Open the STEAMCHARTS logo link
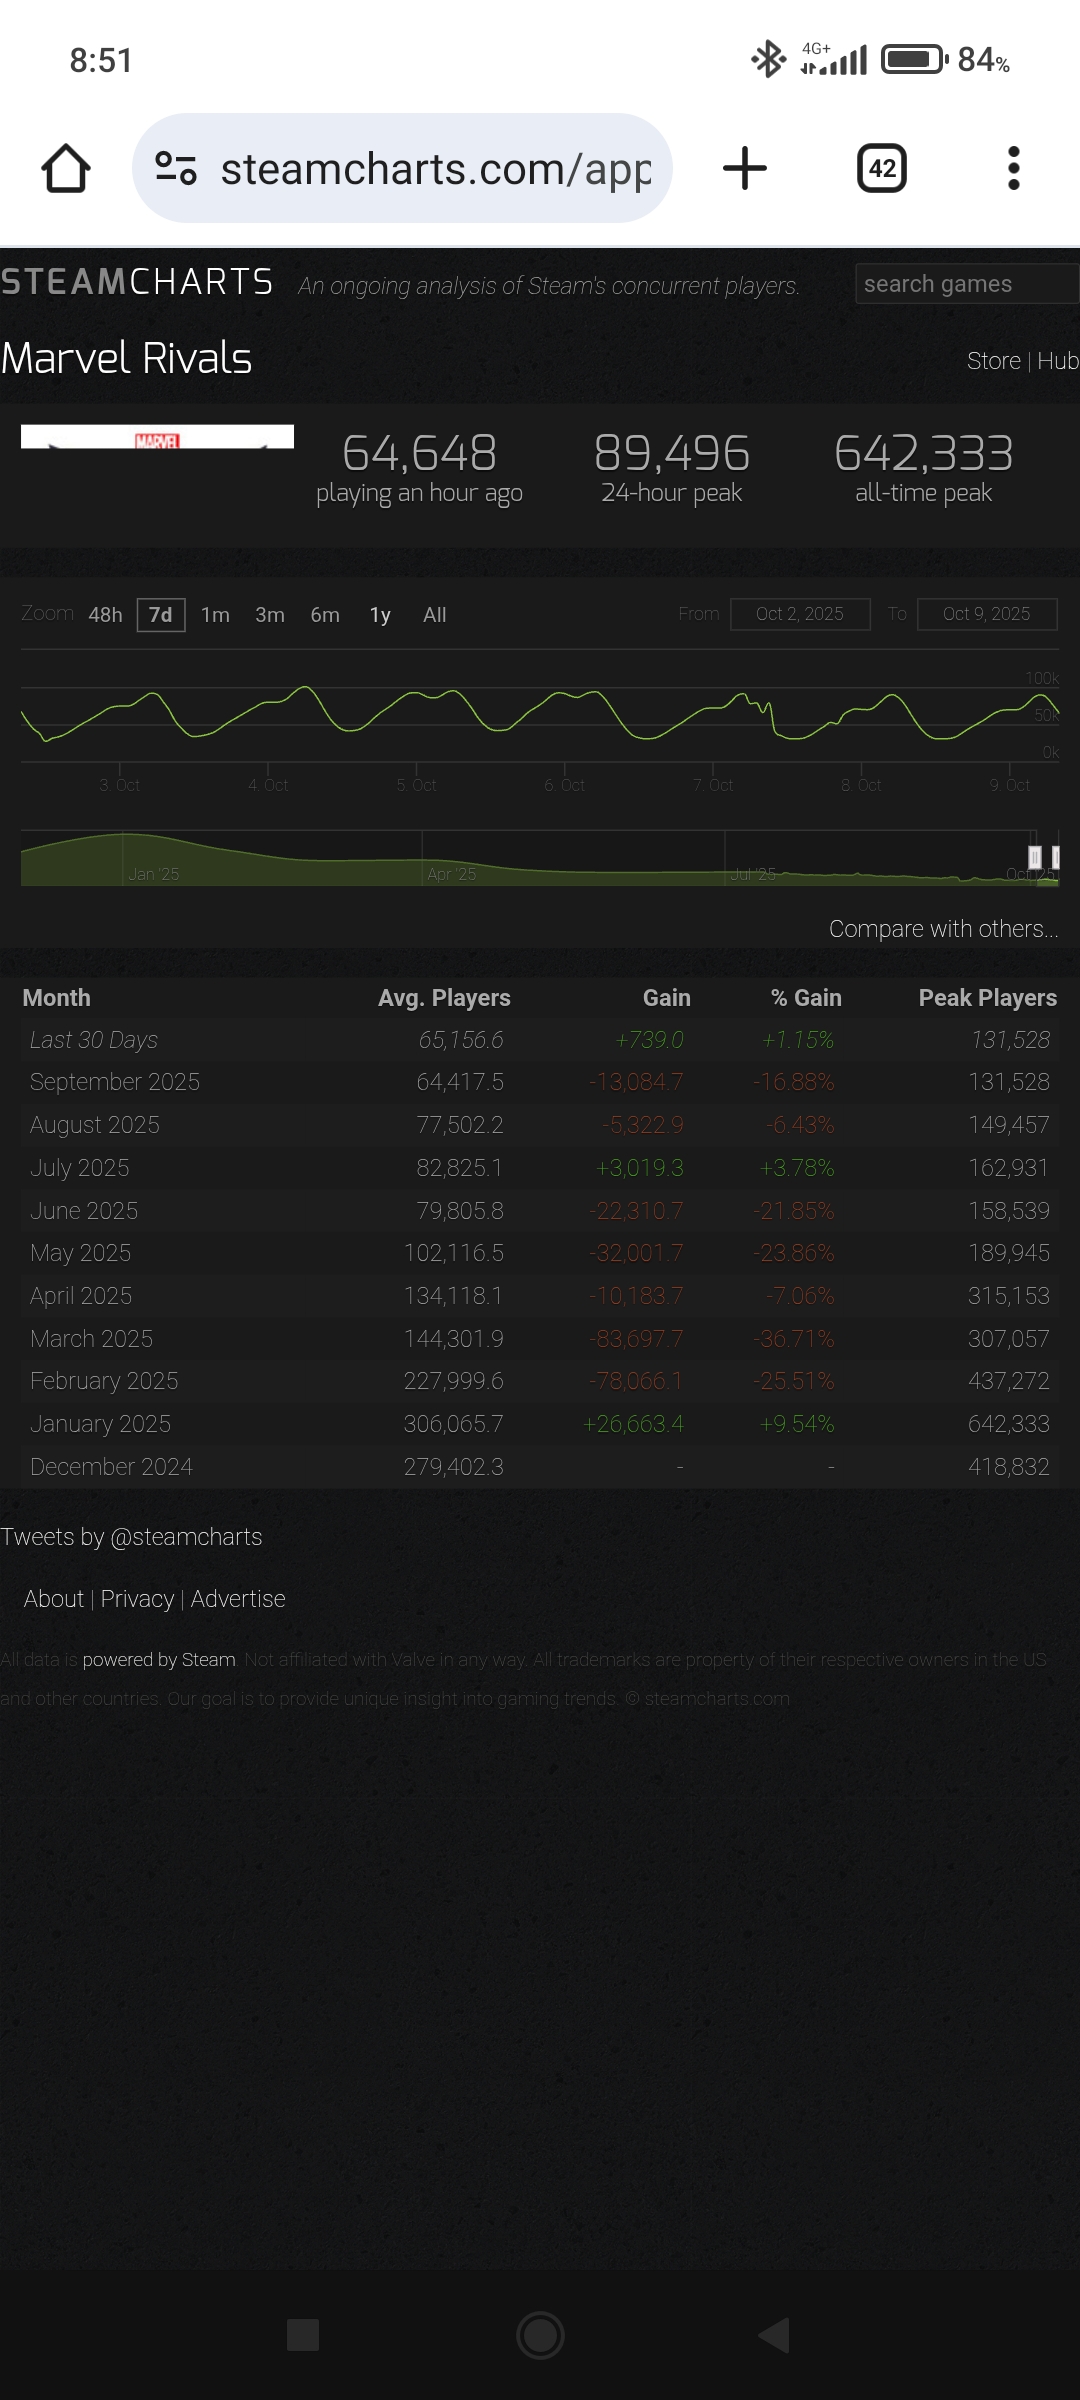The width and height of the screenshot is (1080, 2400). [x=137, y=282]
